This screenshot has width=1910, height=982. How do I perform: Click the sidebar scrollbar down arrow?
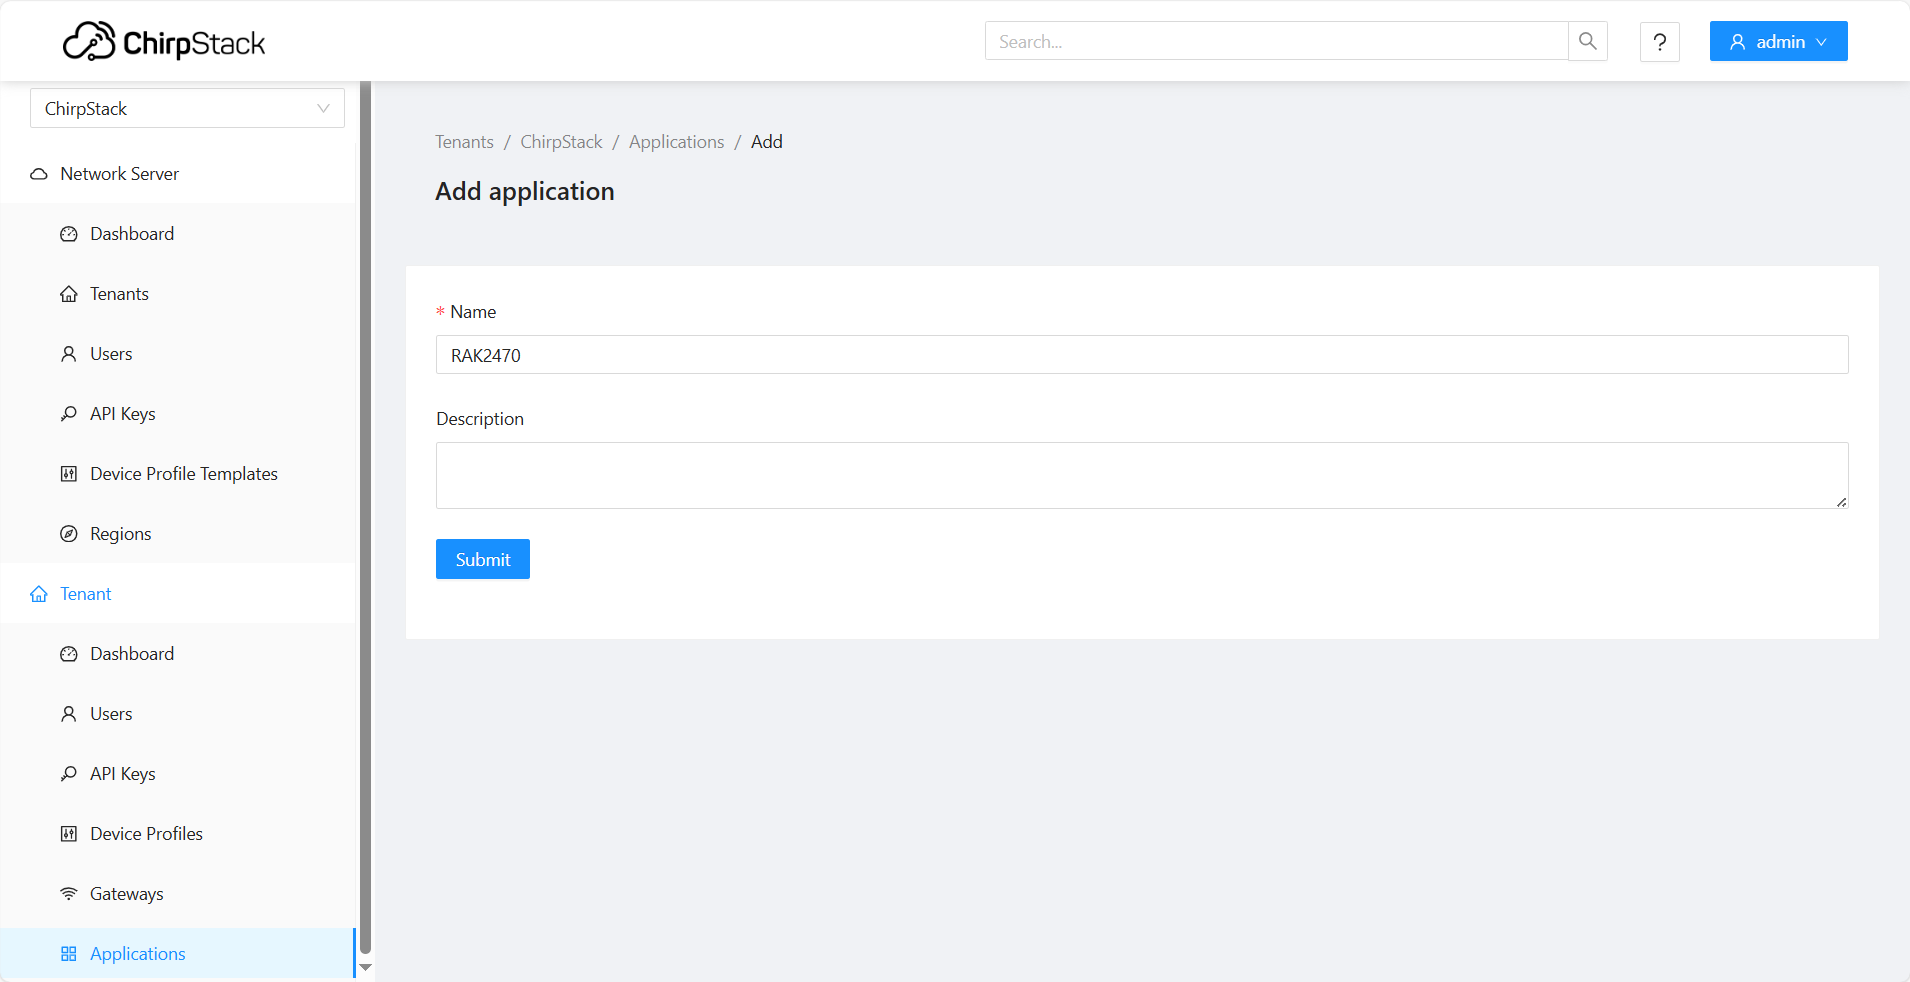click(366, 968)
